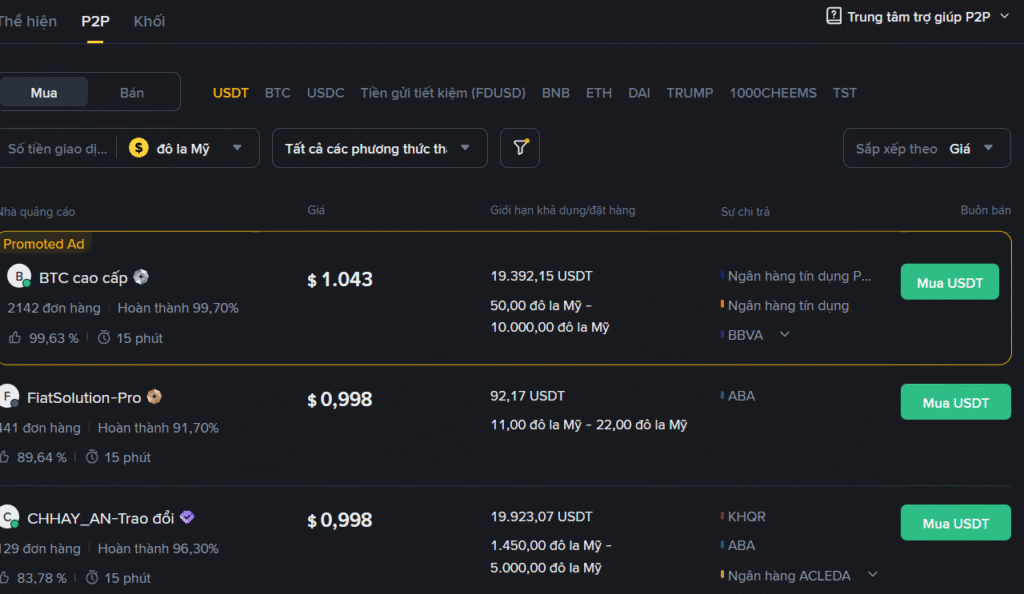Expand payment methods list next to BBVA
Viewport: 1024px width, 594px height.
[785, 335]
